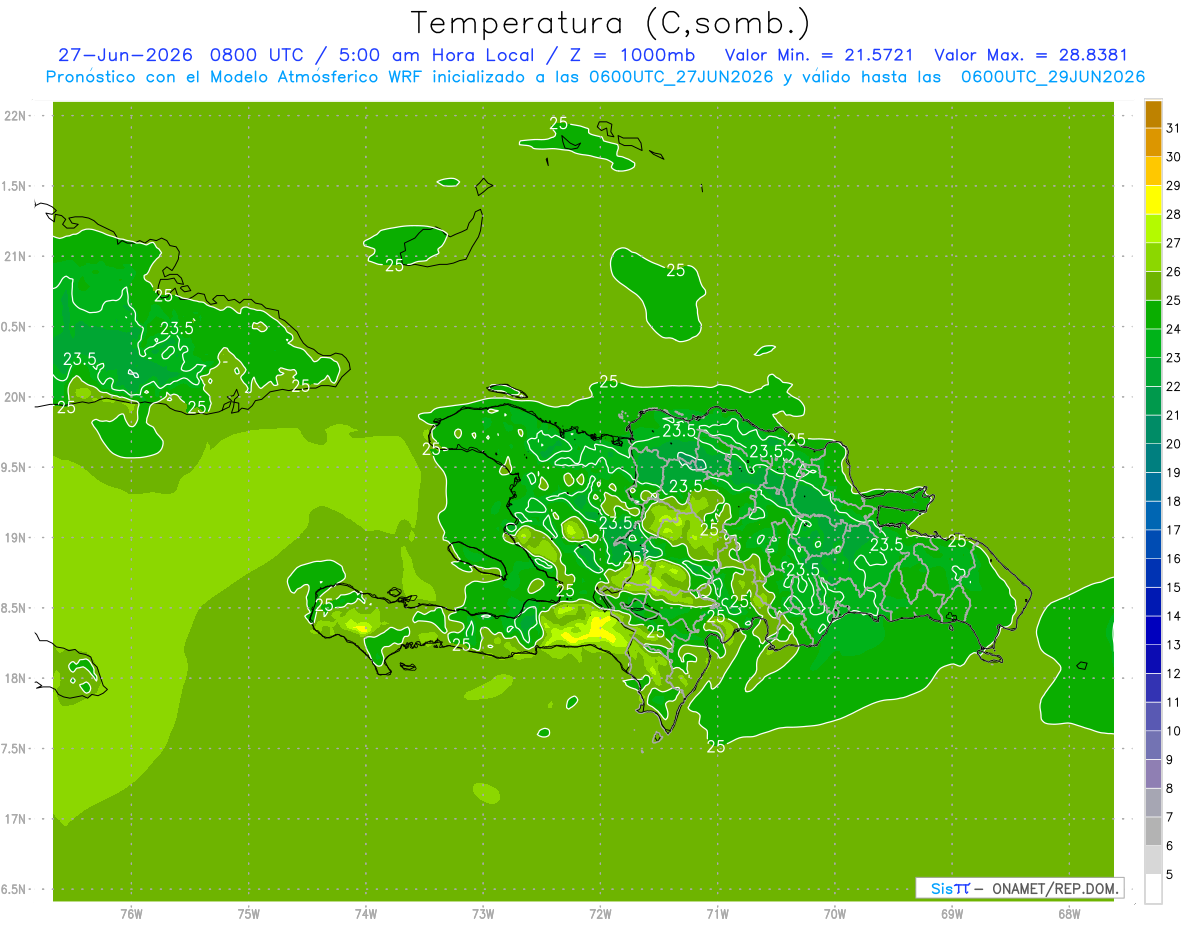Viewport: 1200px width, 927px height.
Task: Click the "16" label on the color scale
Action: (1174, 559)
